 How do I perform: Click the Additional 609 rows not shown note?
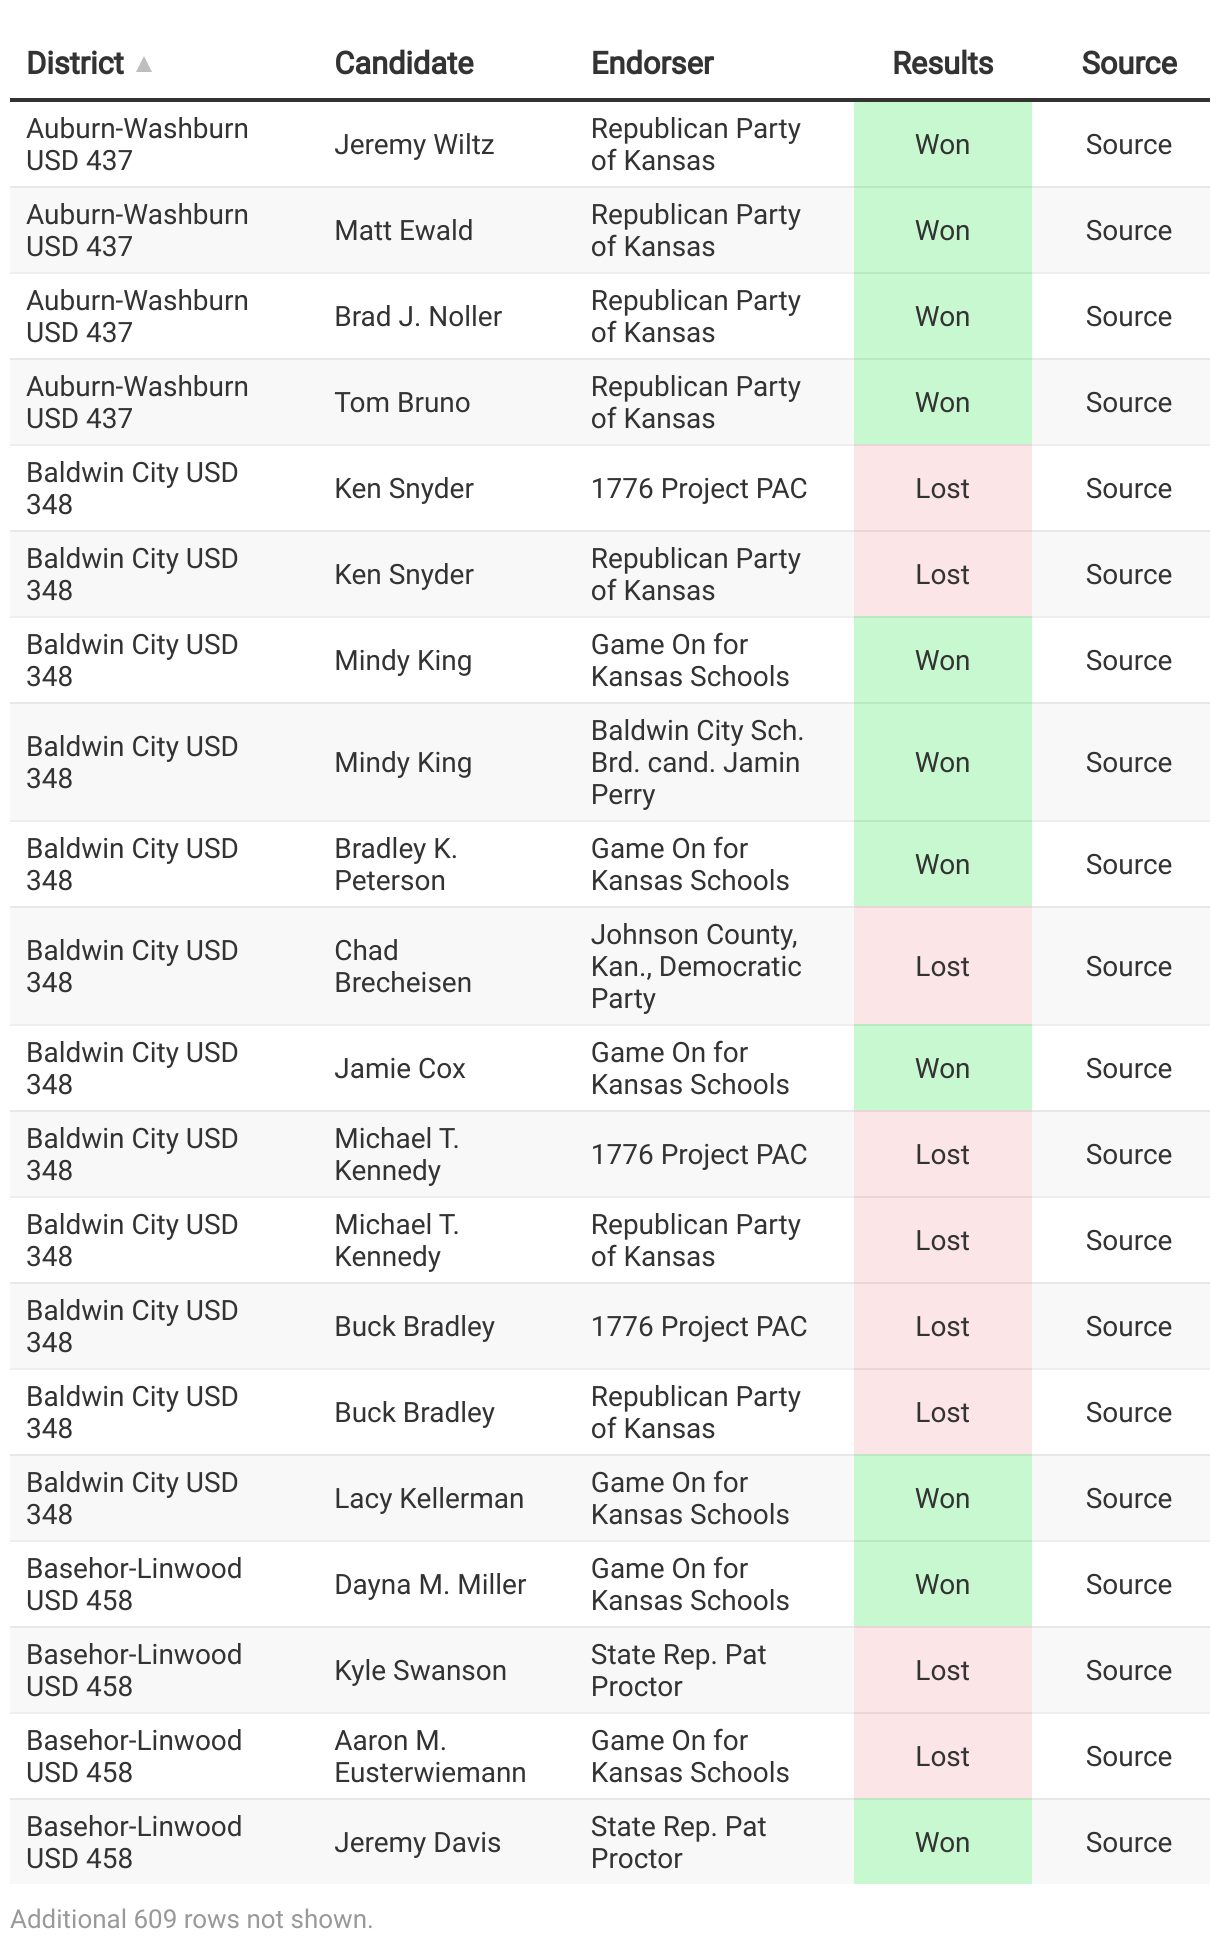pos(192,1919)
